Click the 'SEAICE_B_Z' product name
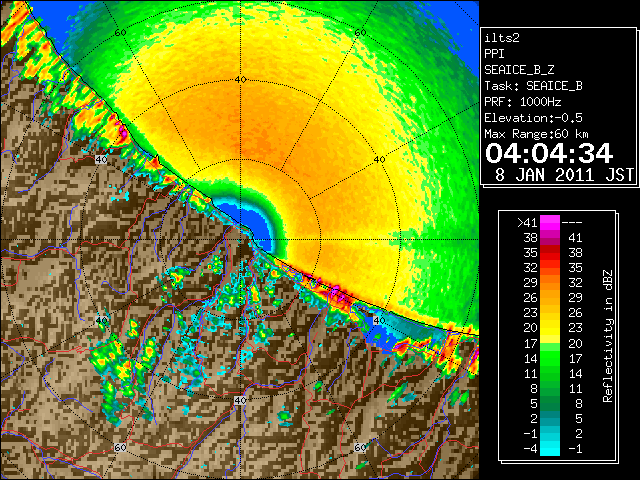640x480 pixels. pos(519,70)
